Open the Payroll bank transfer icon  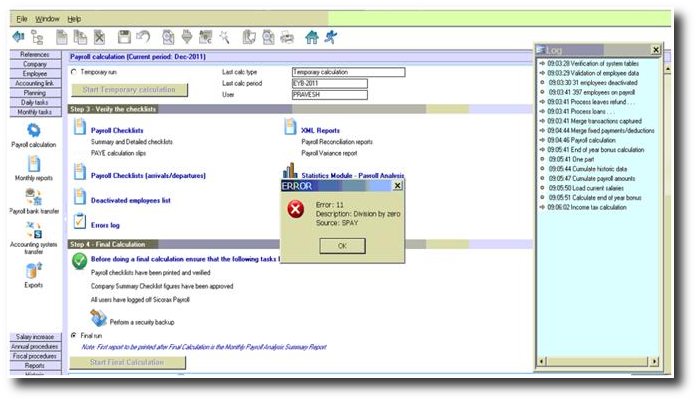[33, 197]
